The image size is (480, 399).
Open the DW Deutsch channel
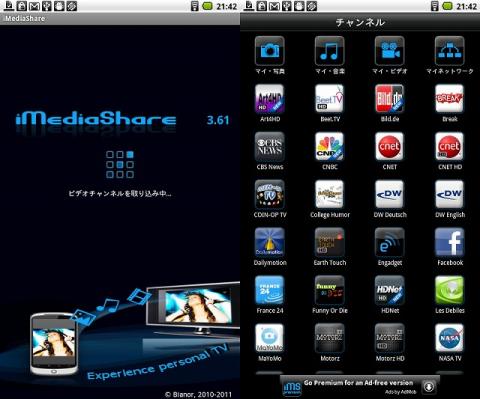click(x=390, y=195)
